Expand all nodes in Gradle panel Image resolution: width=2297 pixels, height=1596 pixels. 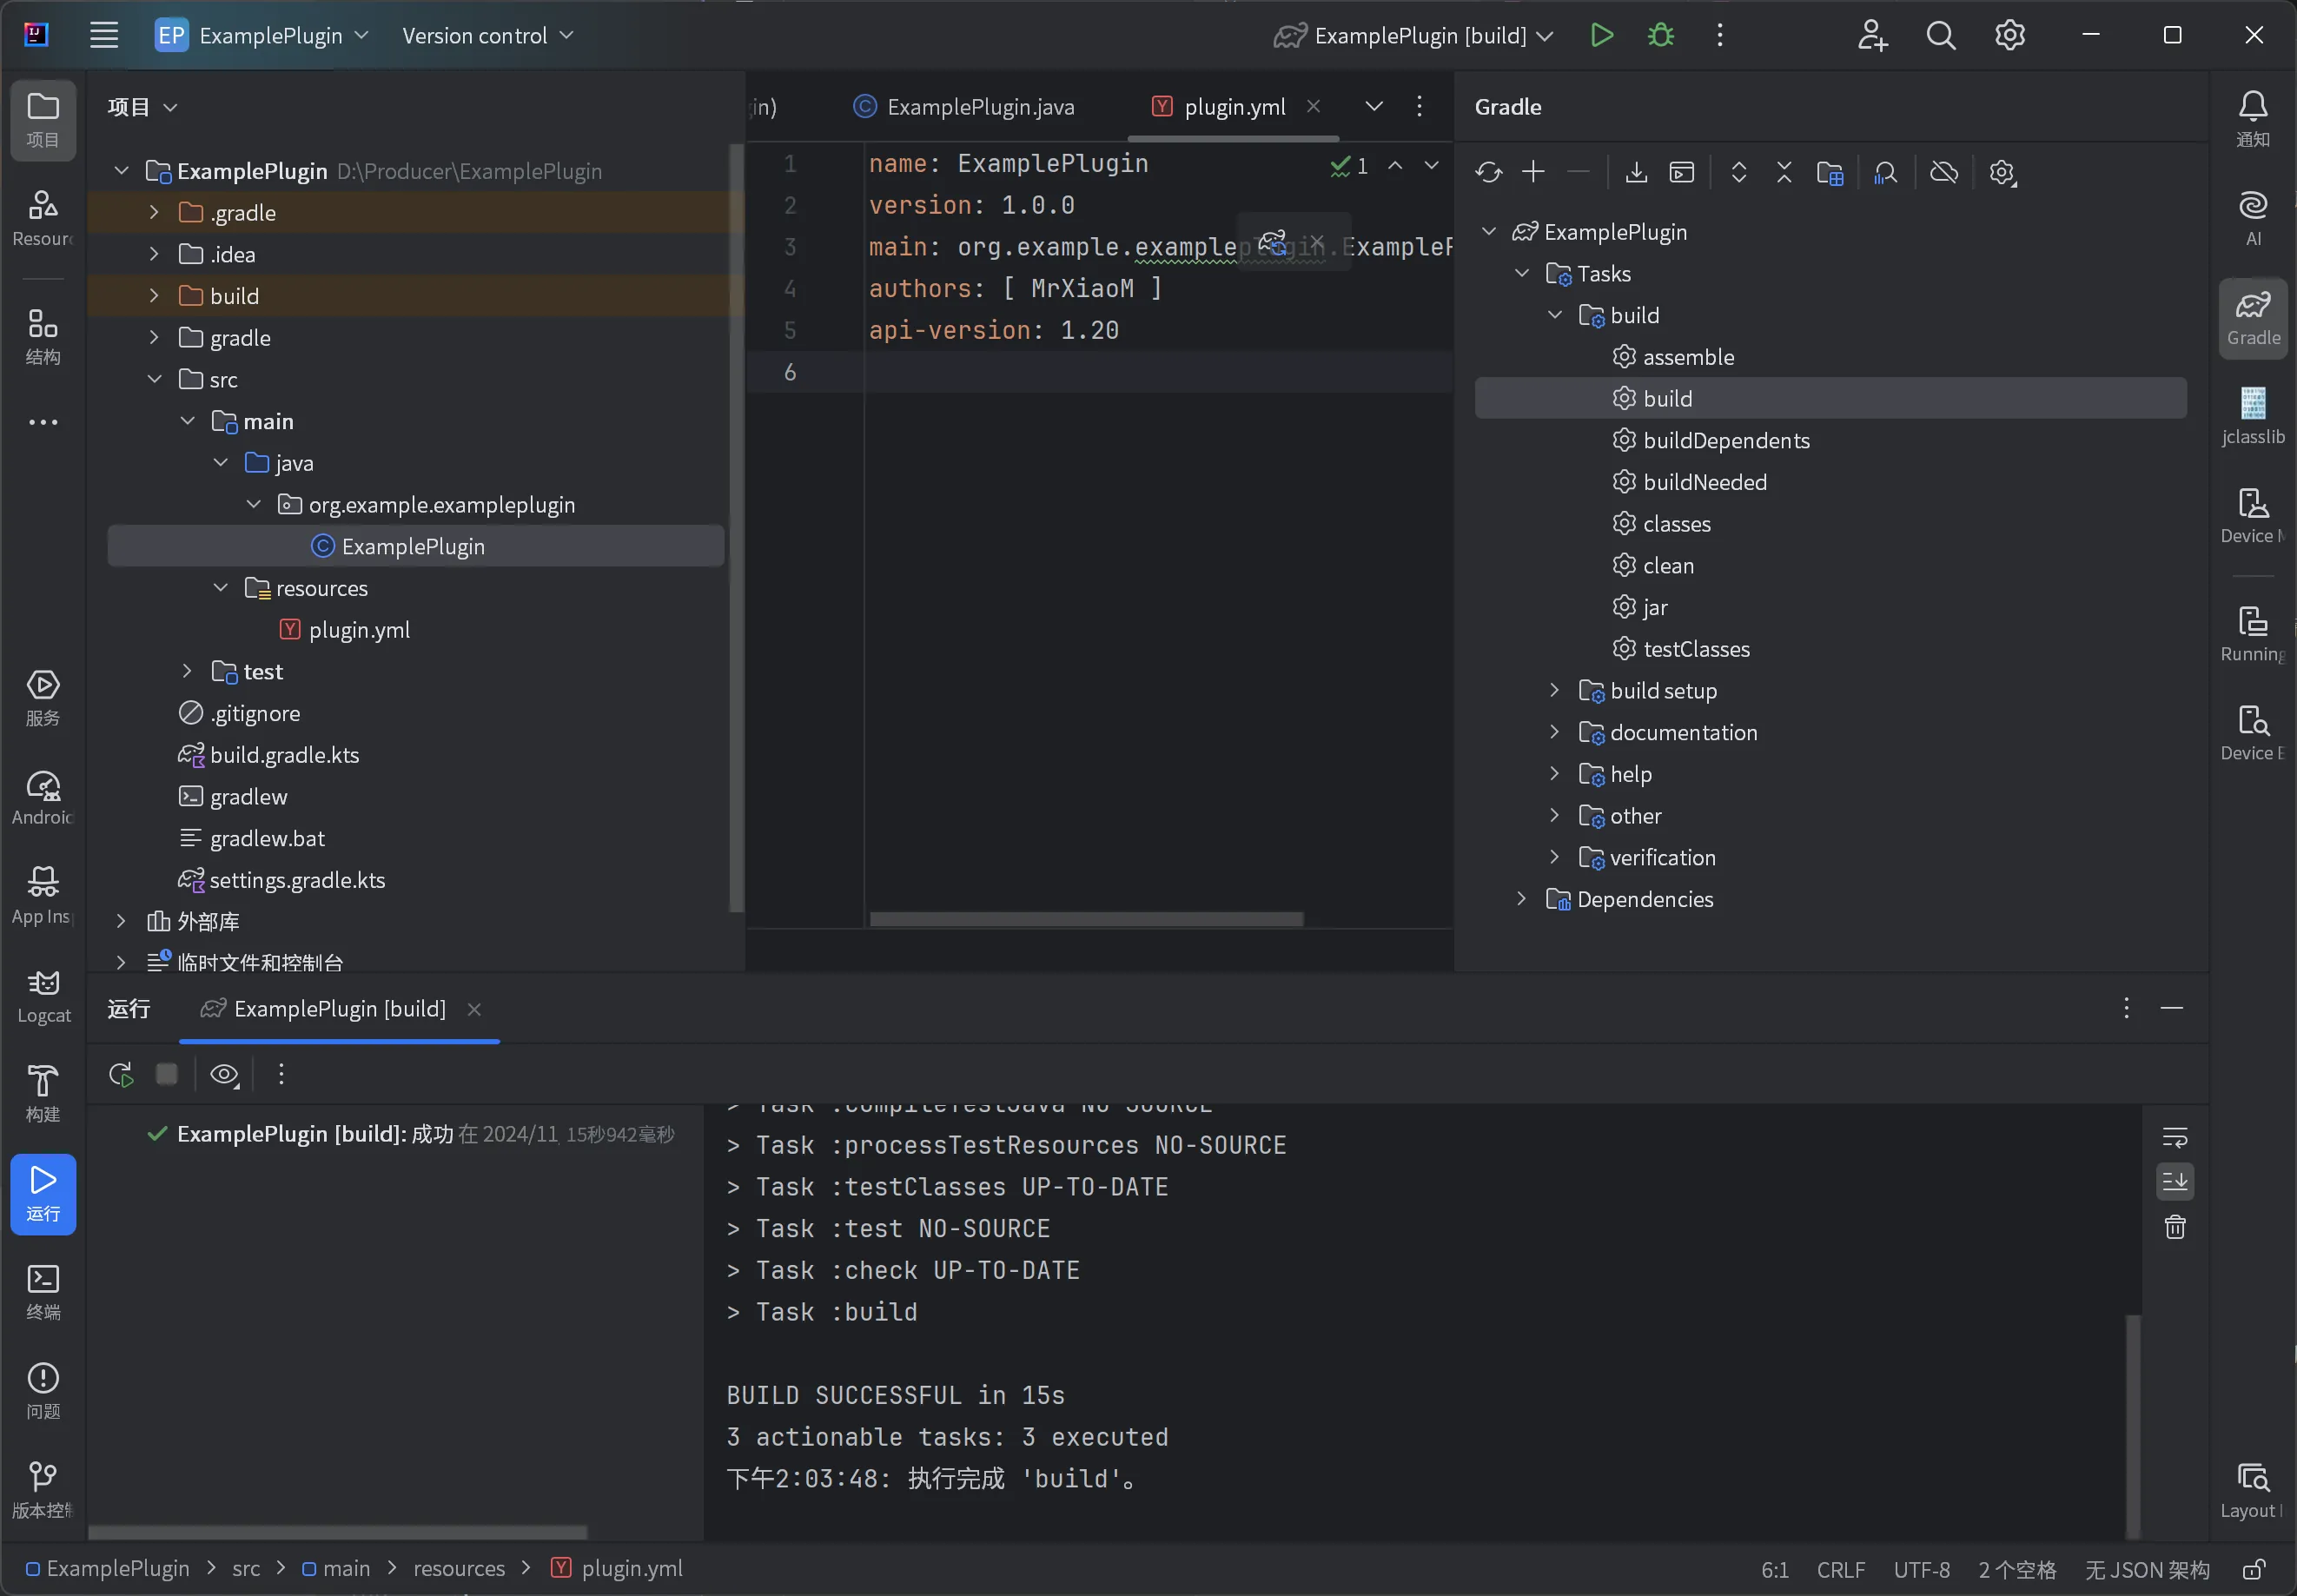[x=1739, y=172]
